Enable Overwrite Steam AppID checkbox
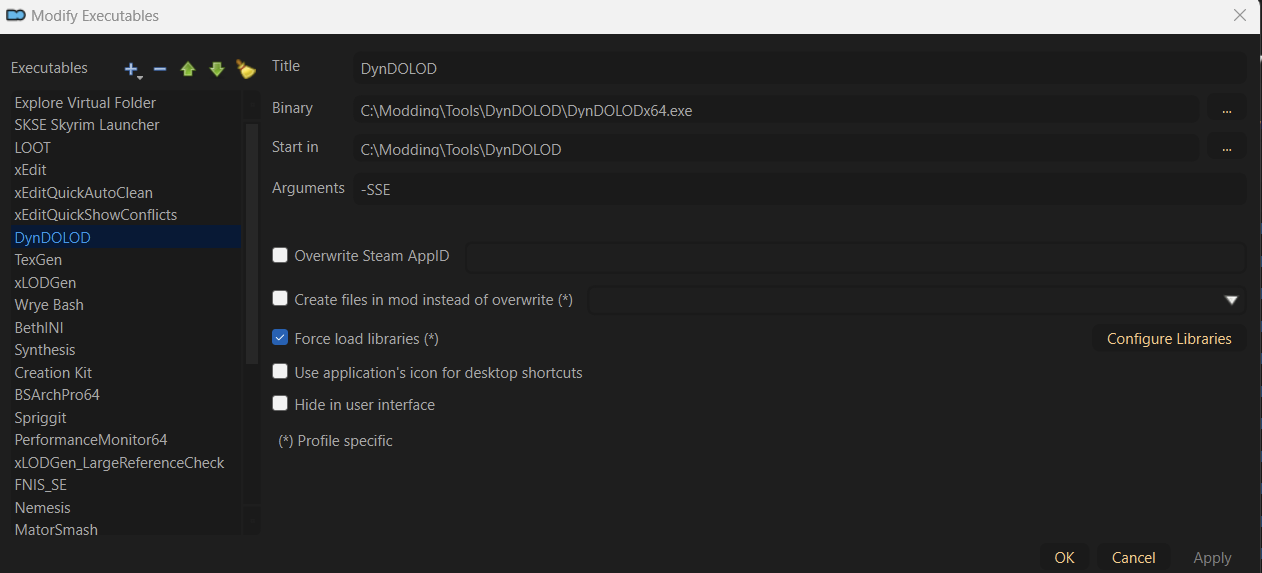Viewport: 1262px width, 573px height. pos(280,256)
